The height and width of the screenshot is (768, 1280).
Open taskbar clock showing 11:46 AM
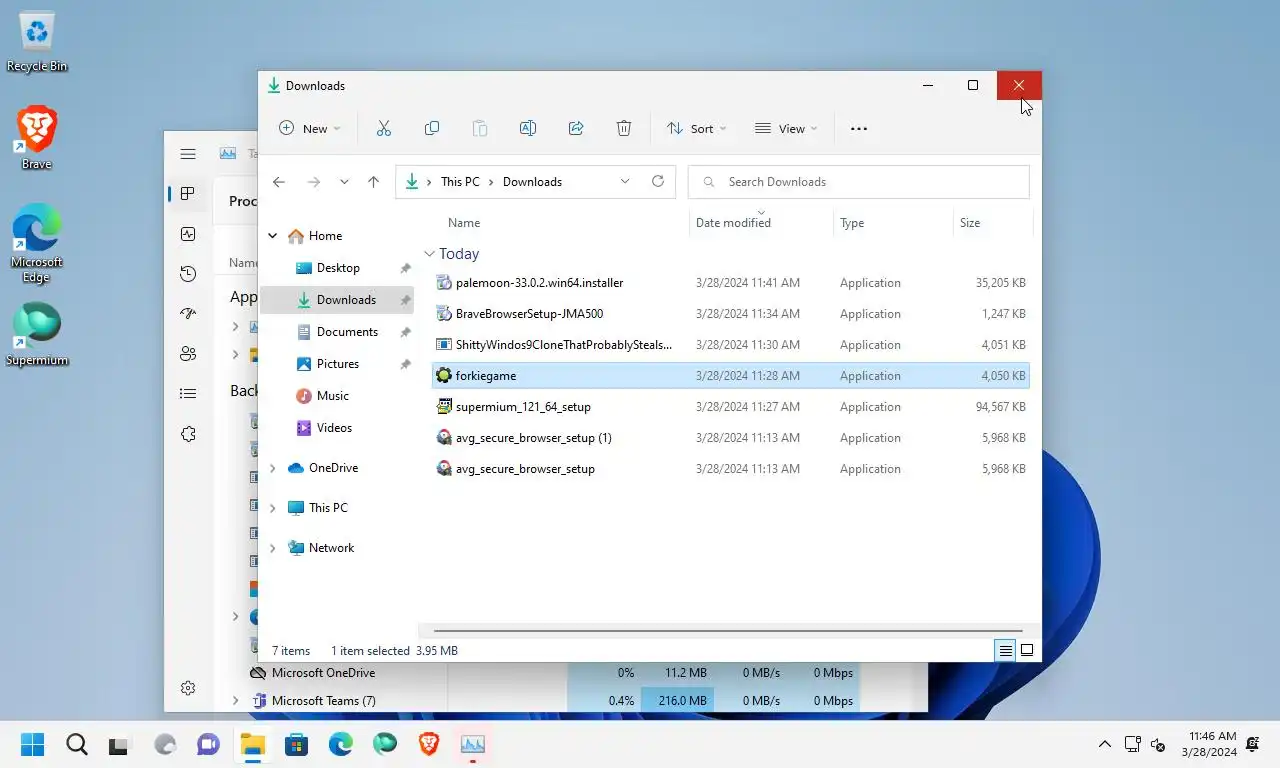pyautogui.click(x=1212, y=744)
